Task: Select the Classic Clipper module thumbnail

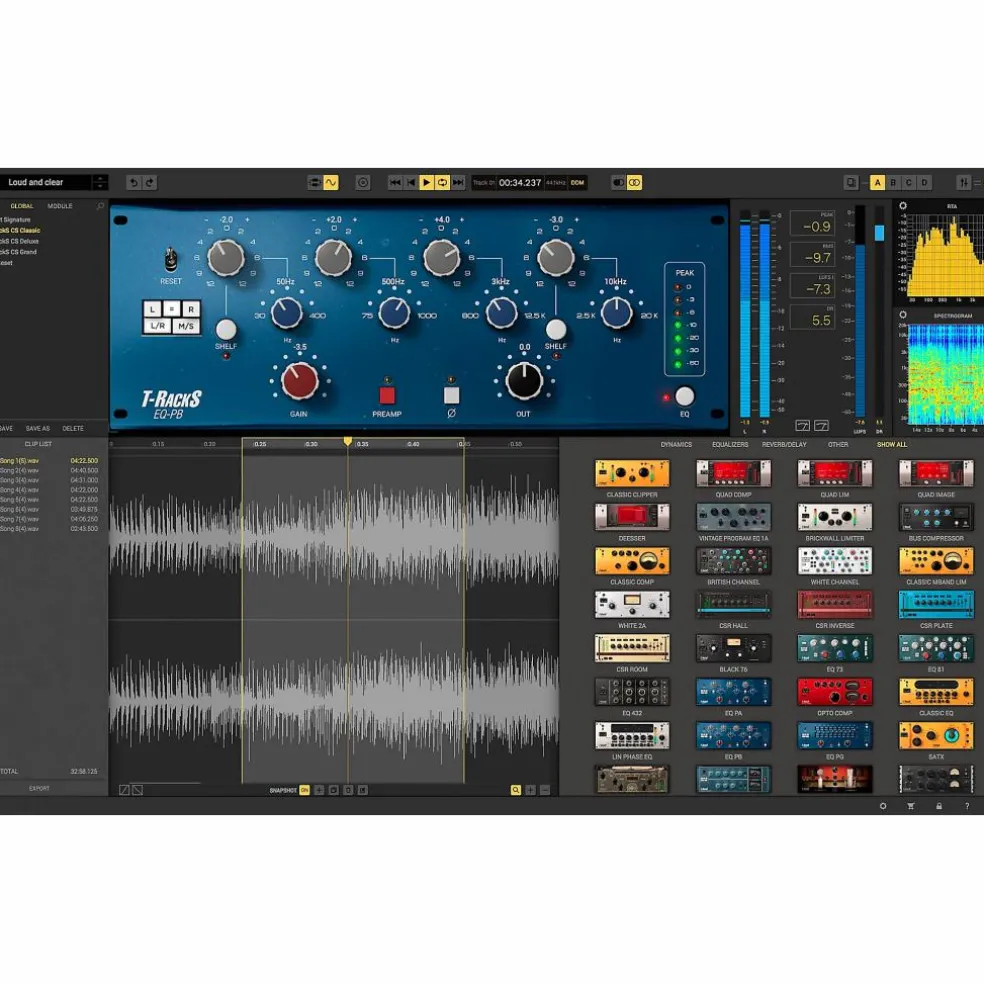Action: [632, 473]
